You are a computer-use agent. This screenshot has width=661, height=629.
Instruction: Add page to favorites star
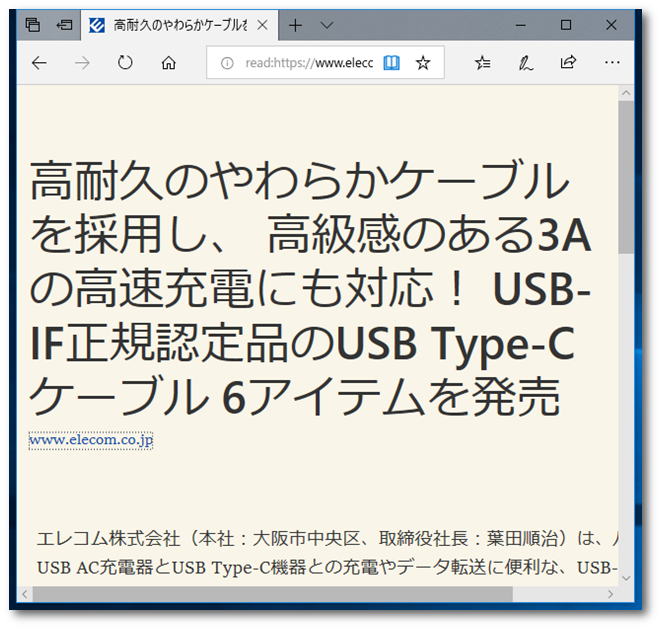click(423, 63)
